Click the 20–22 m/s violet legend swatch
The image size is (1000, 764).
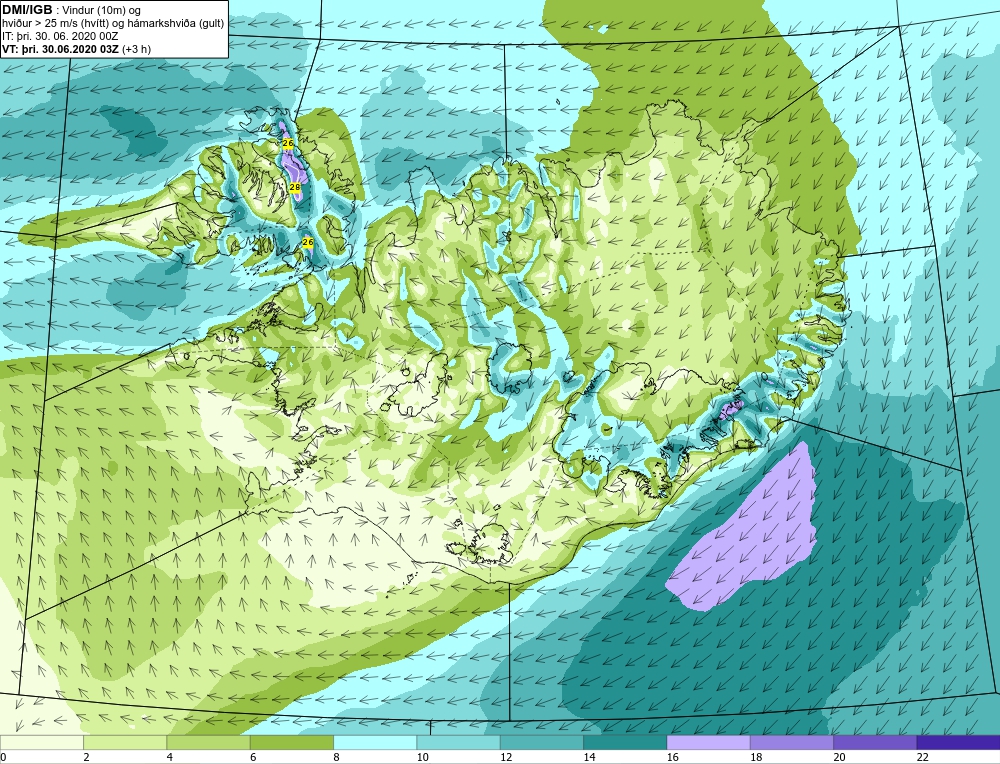(875, 742)
